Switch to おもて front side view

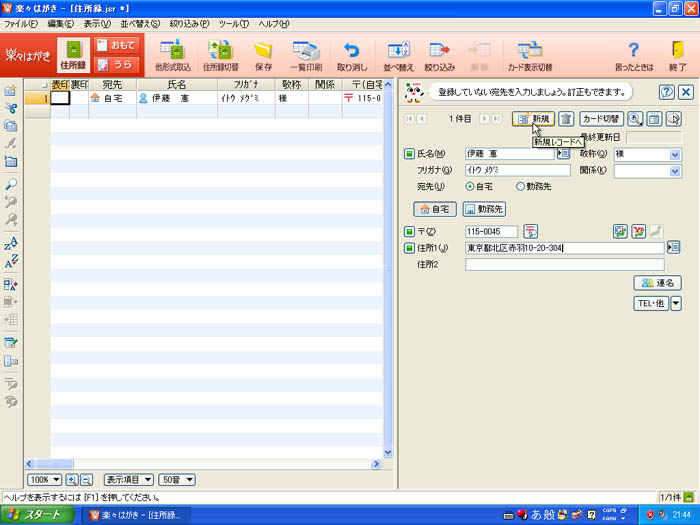coord(117,46)
